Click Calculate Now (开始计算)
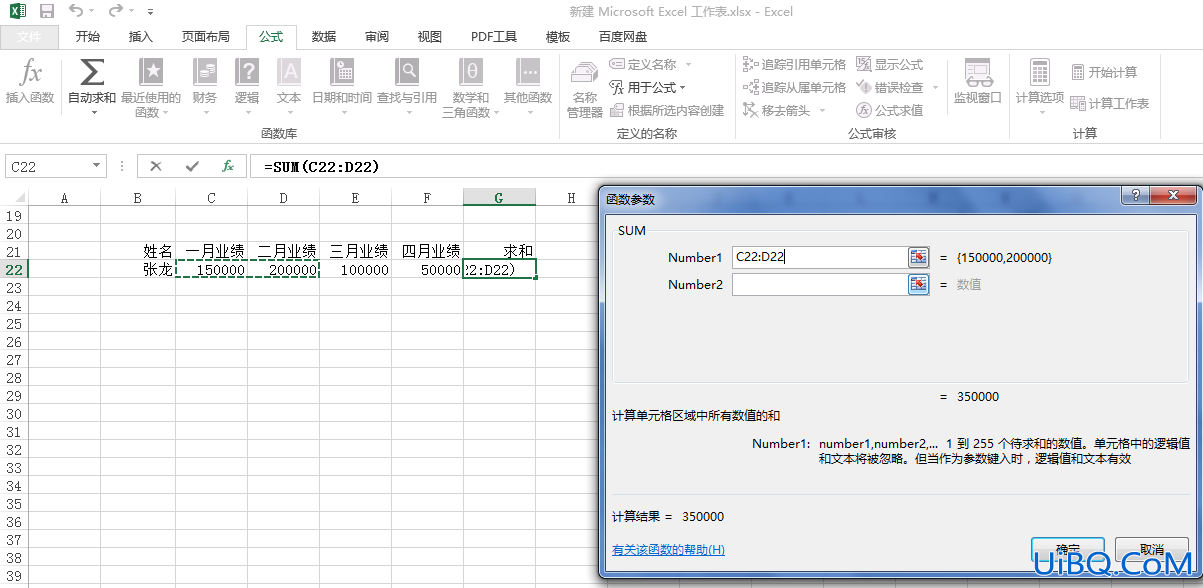 click(1104, 72)
